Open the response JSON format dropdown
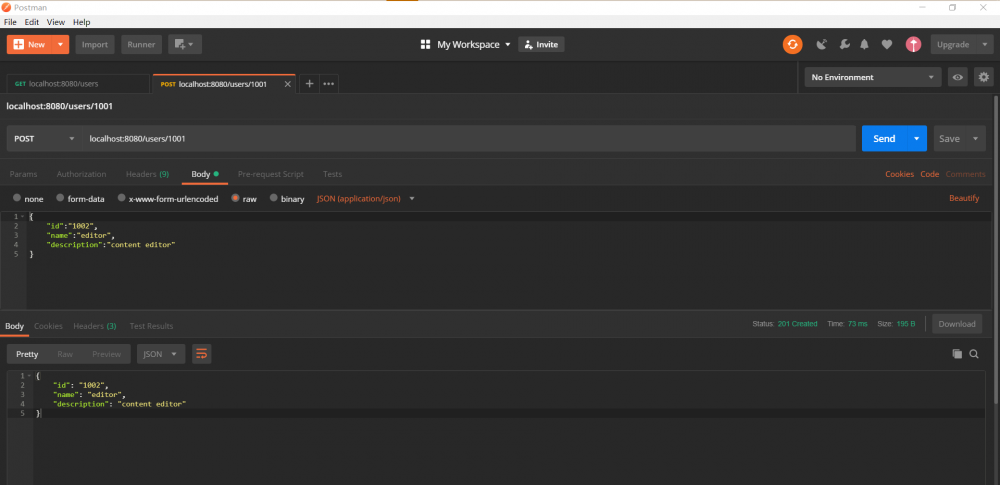Image resolution: width=1000 pixels, height=485 pixels. tap(161, 354)
